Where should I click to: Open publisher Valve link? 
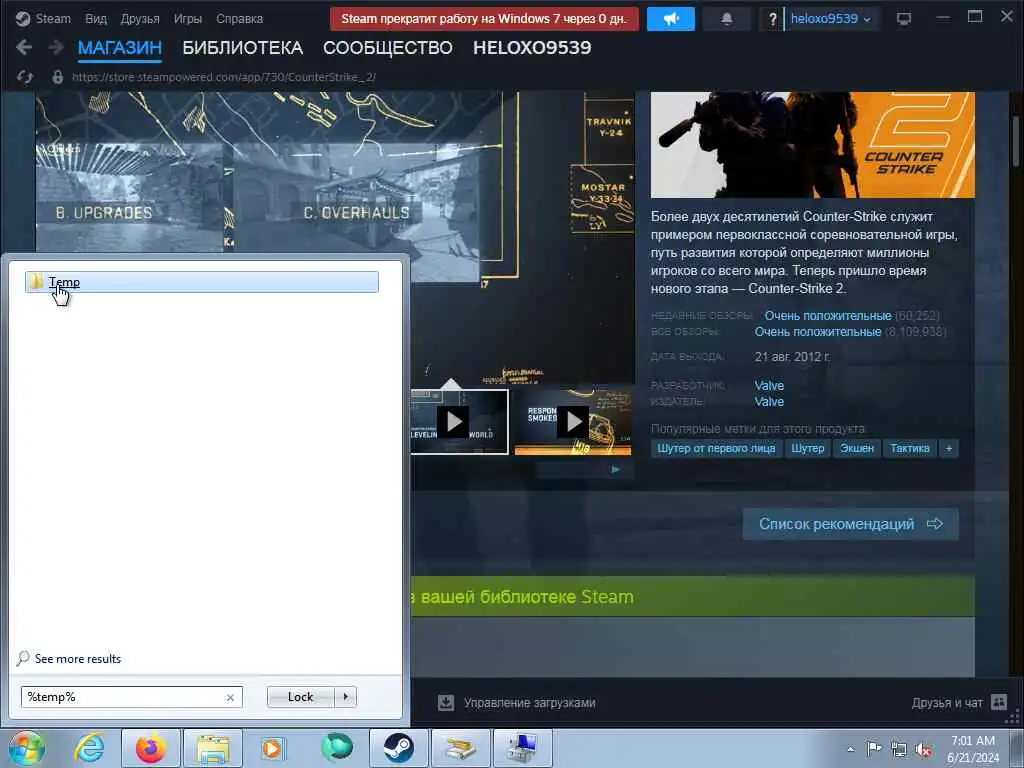769,402
